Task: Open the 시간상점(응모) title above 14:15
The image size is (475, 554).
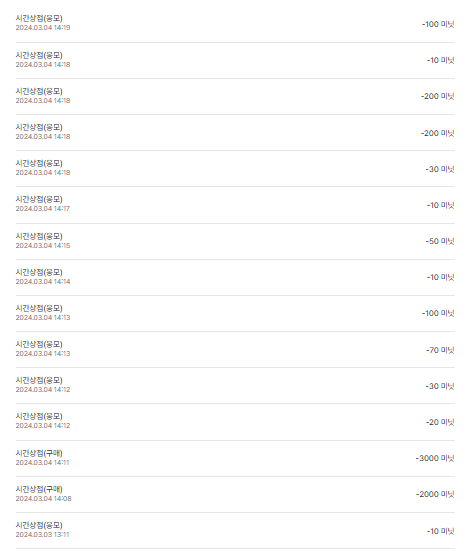Action: 39,236
